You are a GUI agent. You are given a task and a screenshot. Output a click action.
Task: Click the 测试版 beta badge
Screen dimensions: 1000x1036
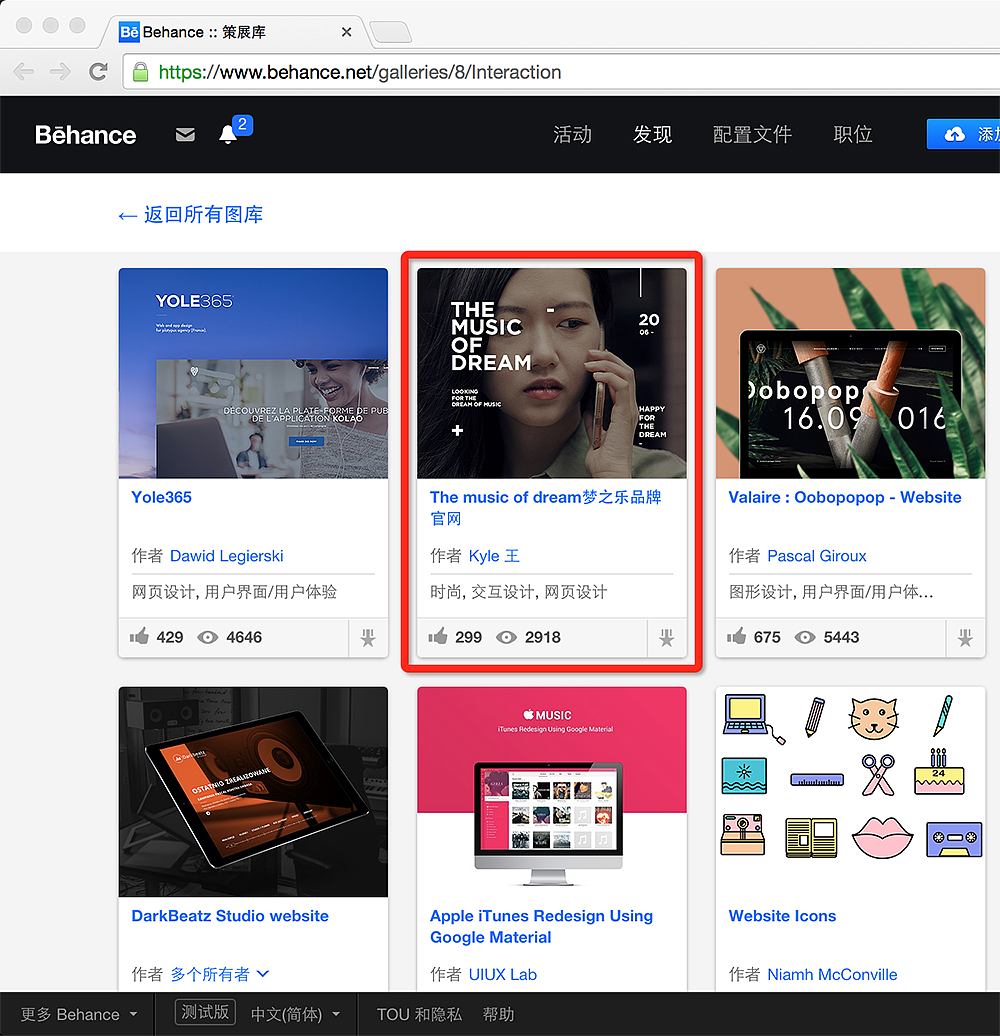[205, 1012]
